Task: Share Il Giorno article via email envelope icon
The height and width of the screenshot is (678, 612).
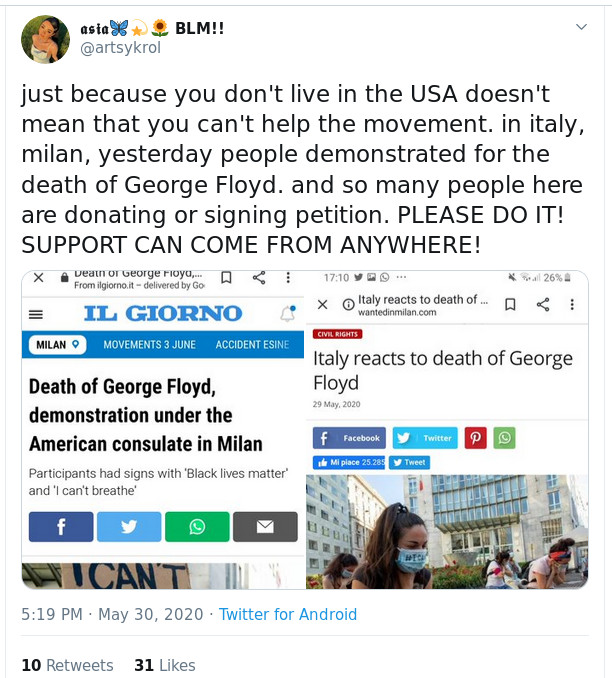Action: [x=265, y=527]
